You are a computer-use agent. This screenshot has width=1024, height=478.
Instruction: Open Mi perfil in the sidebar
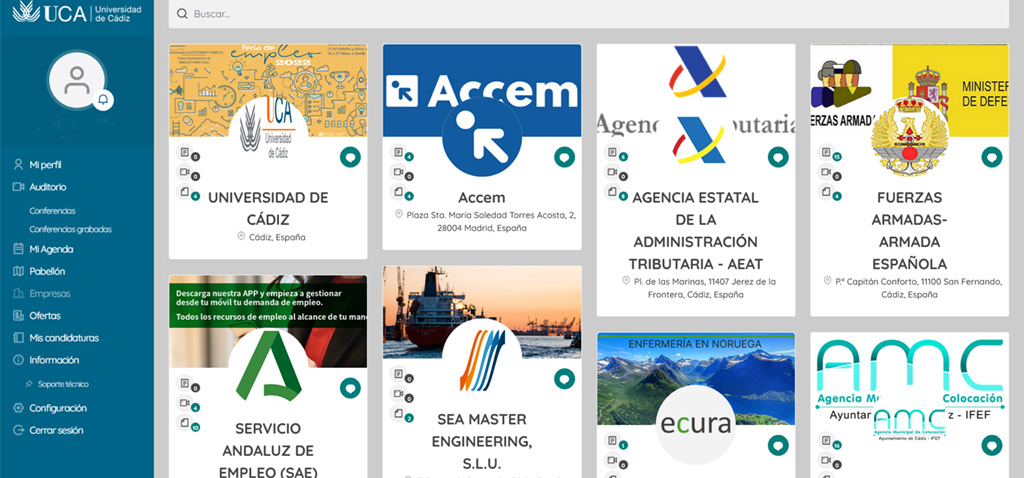click(45, 164)
